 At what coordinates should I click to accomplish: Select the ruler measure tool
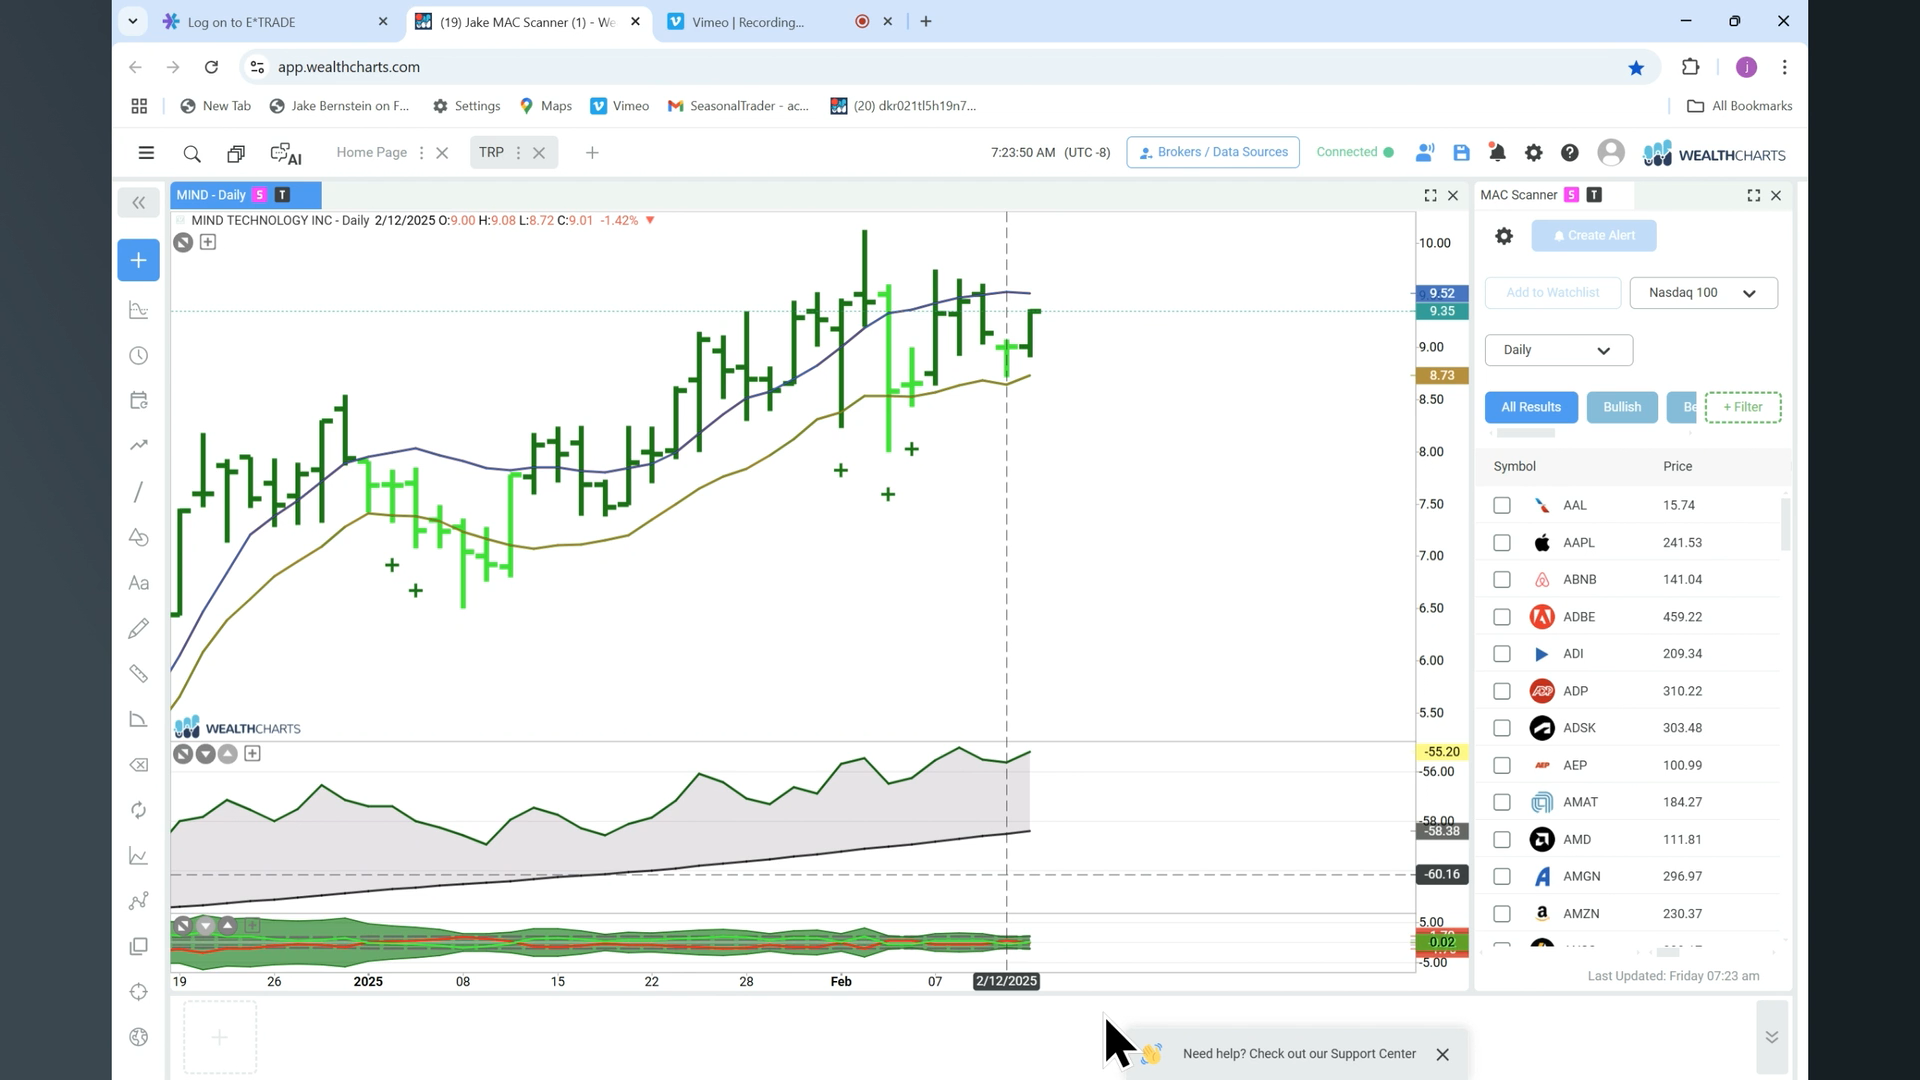139,674
